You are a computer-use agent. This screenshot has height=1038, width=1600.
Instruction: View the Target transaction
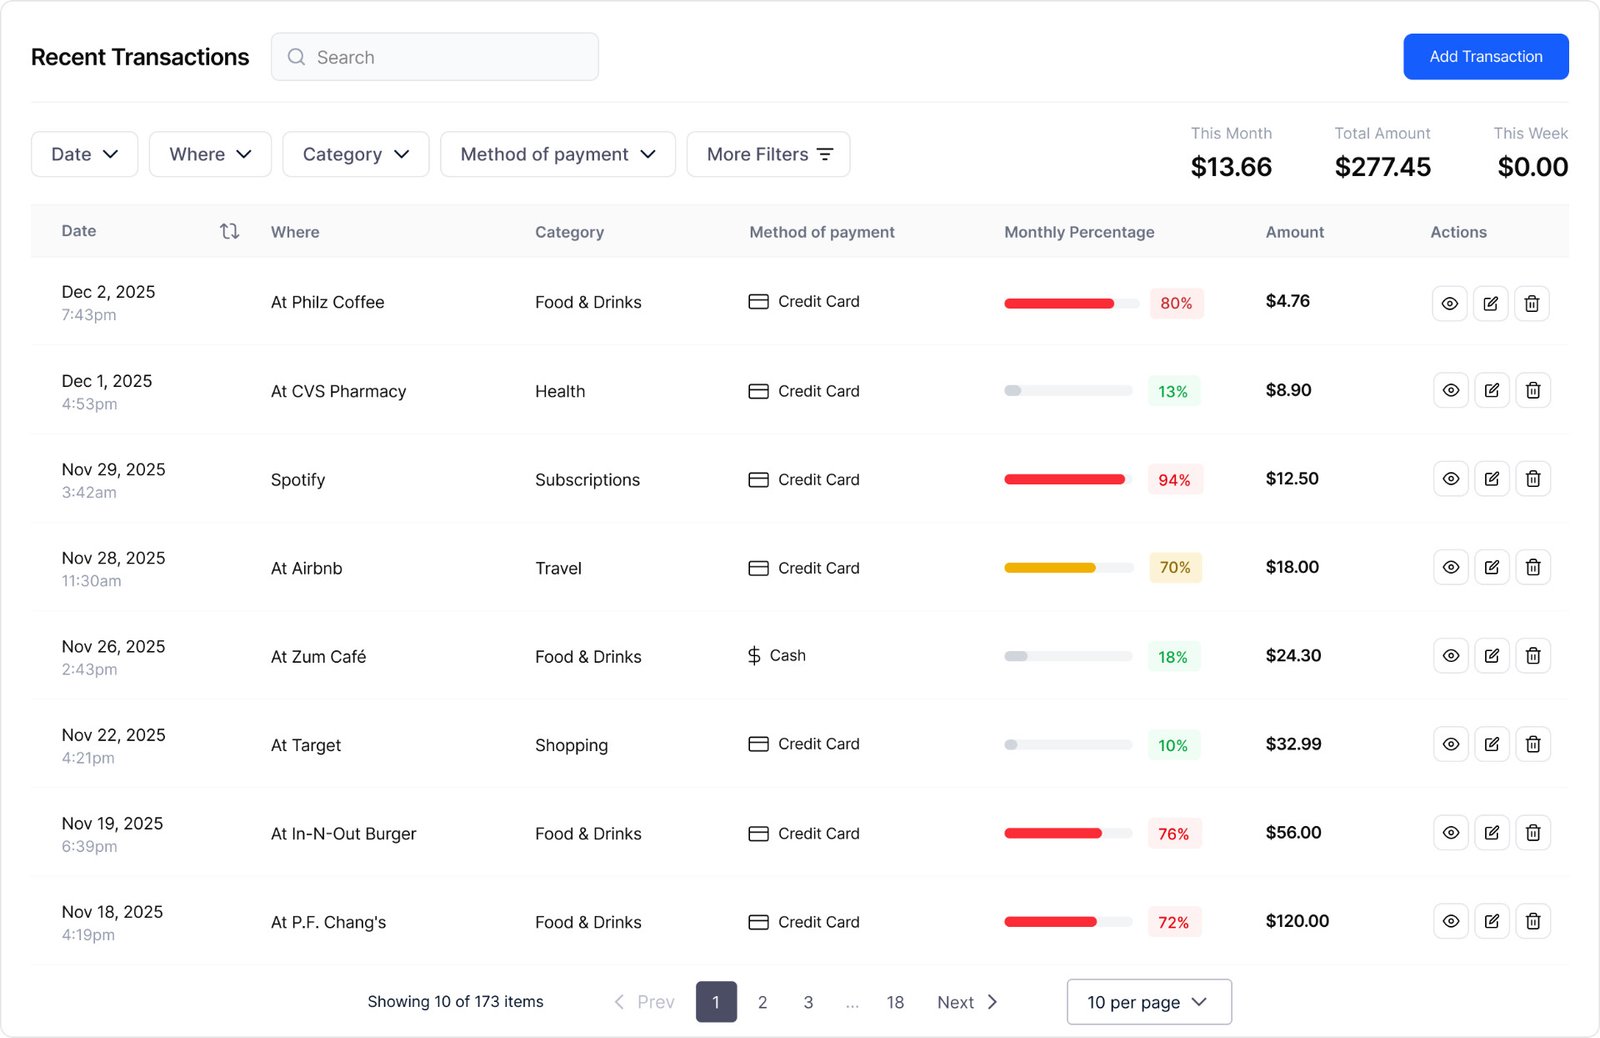click(1450, 744)
